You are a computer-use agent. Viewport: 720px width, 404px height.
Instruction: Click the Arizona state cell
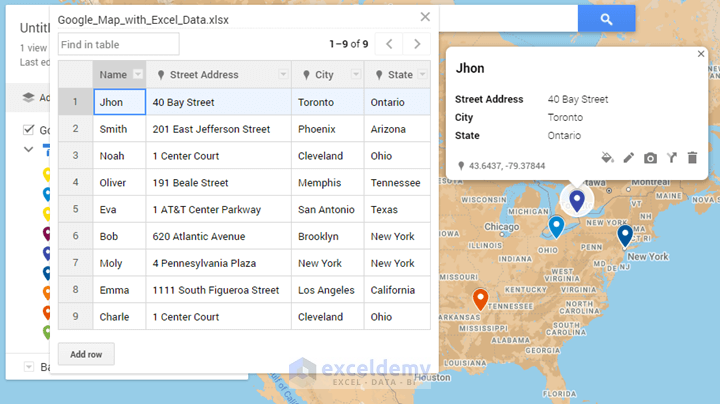point(397,129)
